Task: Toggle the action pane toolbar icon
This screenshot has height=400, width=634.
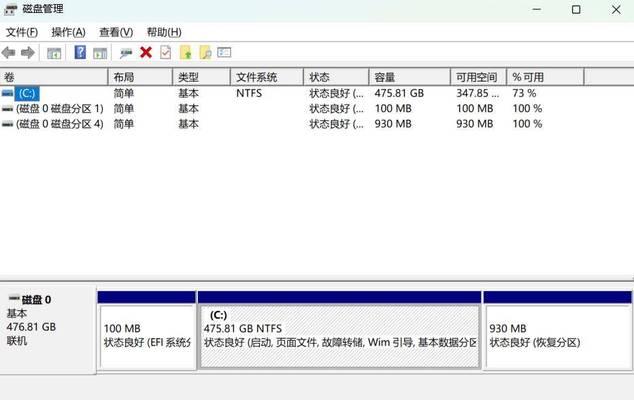Action: pyautogui.click(x=100, y=53)
